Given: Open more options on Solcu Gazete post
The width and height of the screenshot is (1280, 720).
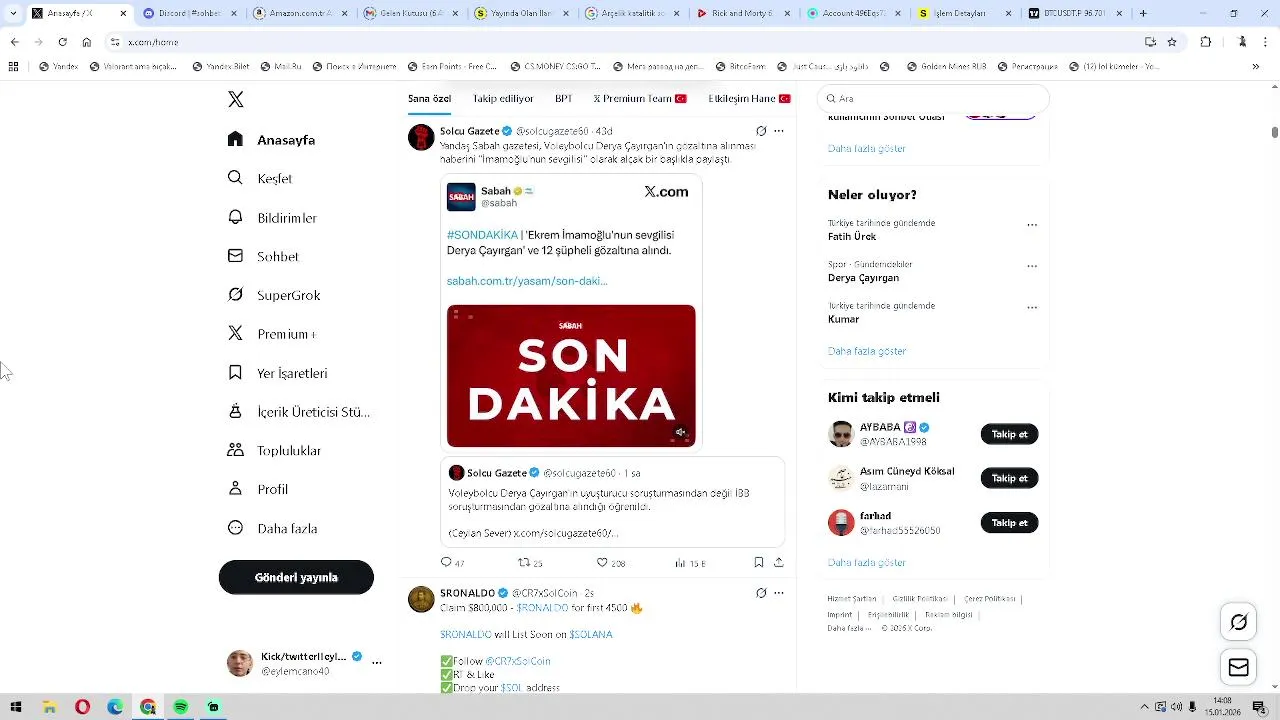Looking at the screenshot, I should [779, 131].
